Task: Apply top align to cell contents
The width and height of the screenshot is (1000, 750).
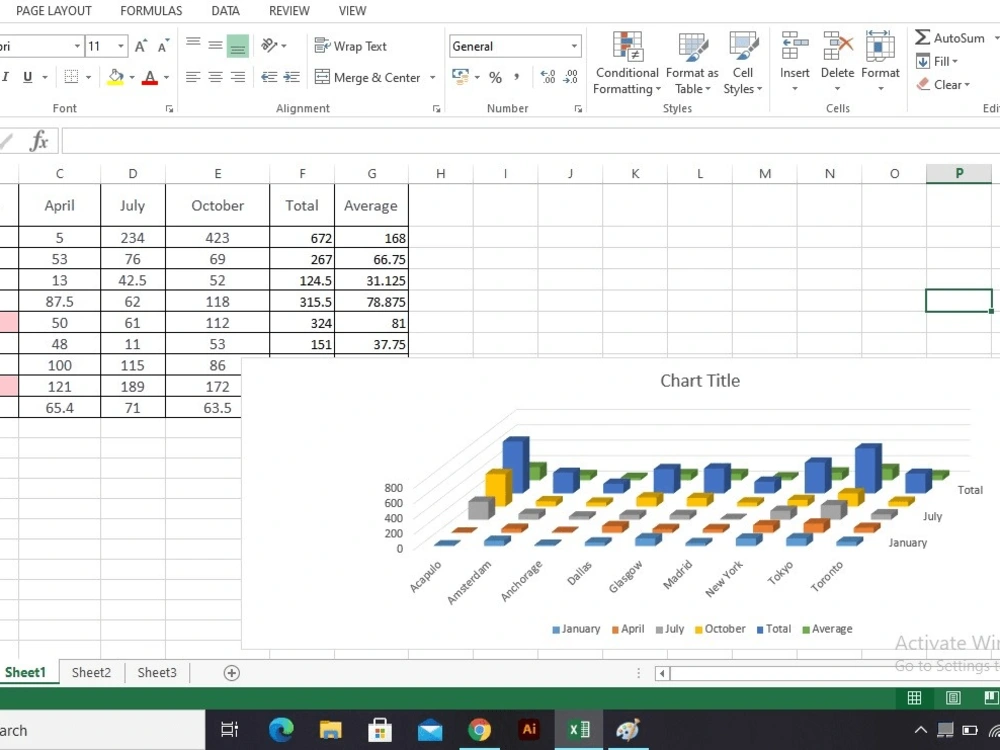Action: (193, 45)
